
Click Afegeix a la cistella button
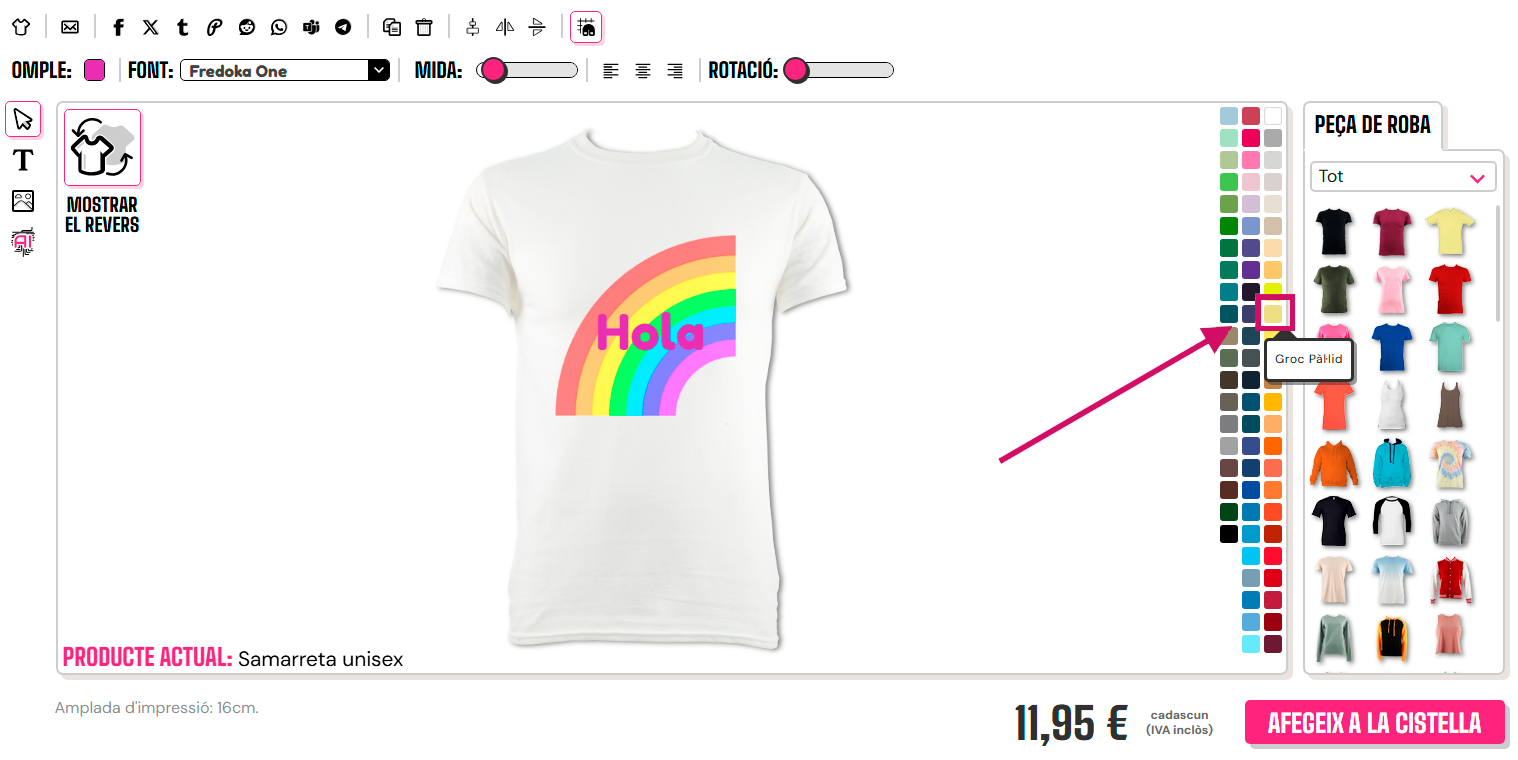(x=1374, y=722)
